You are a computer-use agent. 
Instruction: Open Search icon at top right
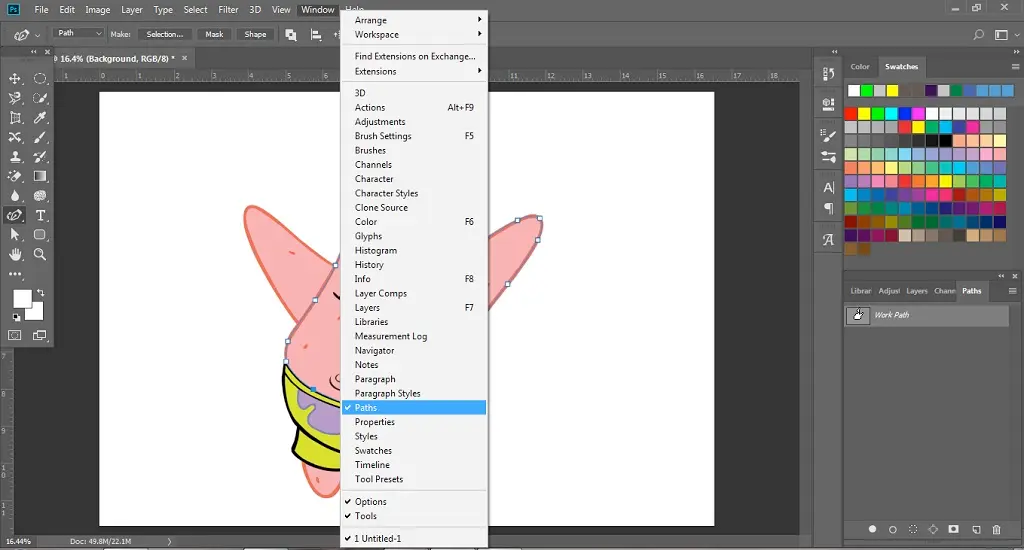coord(978,35)
